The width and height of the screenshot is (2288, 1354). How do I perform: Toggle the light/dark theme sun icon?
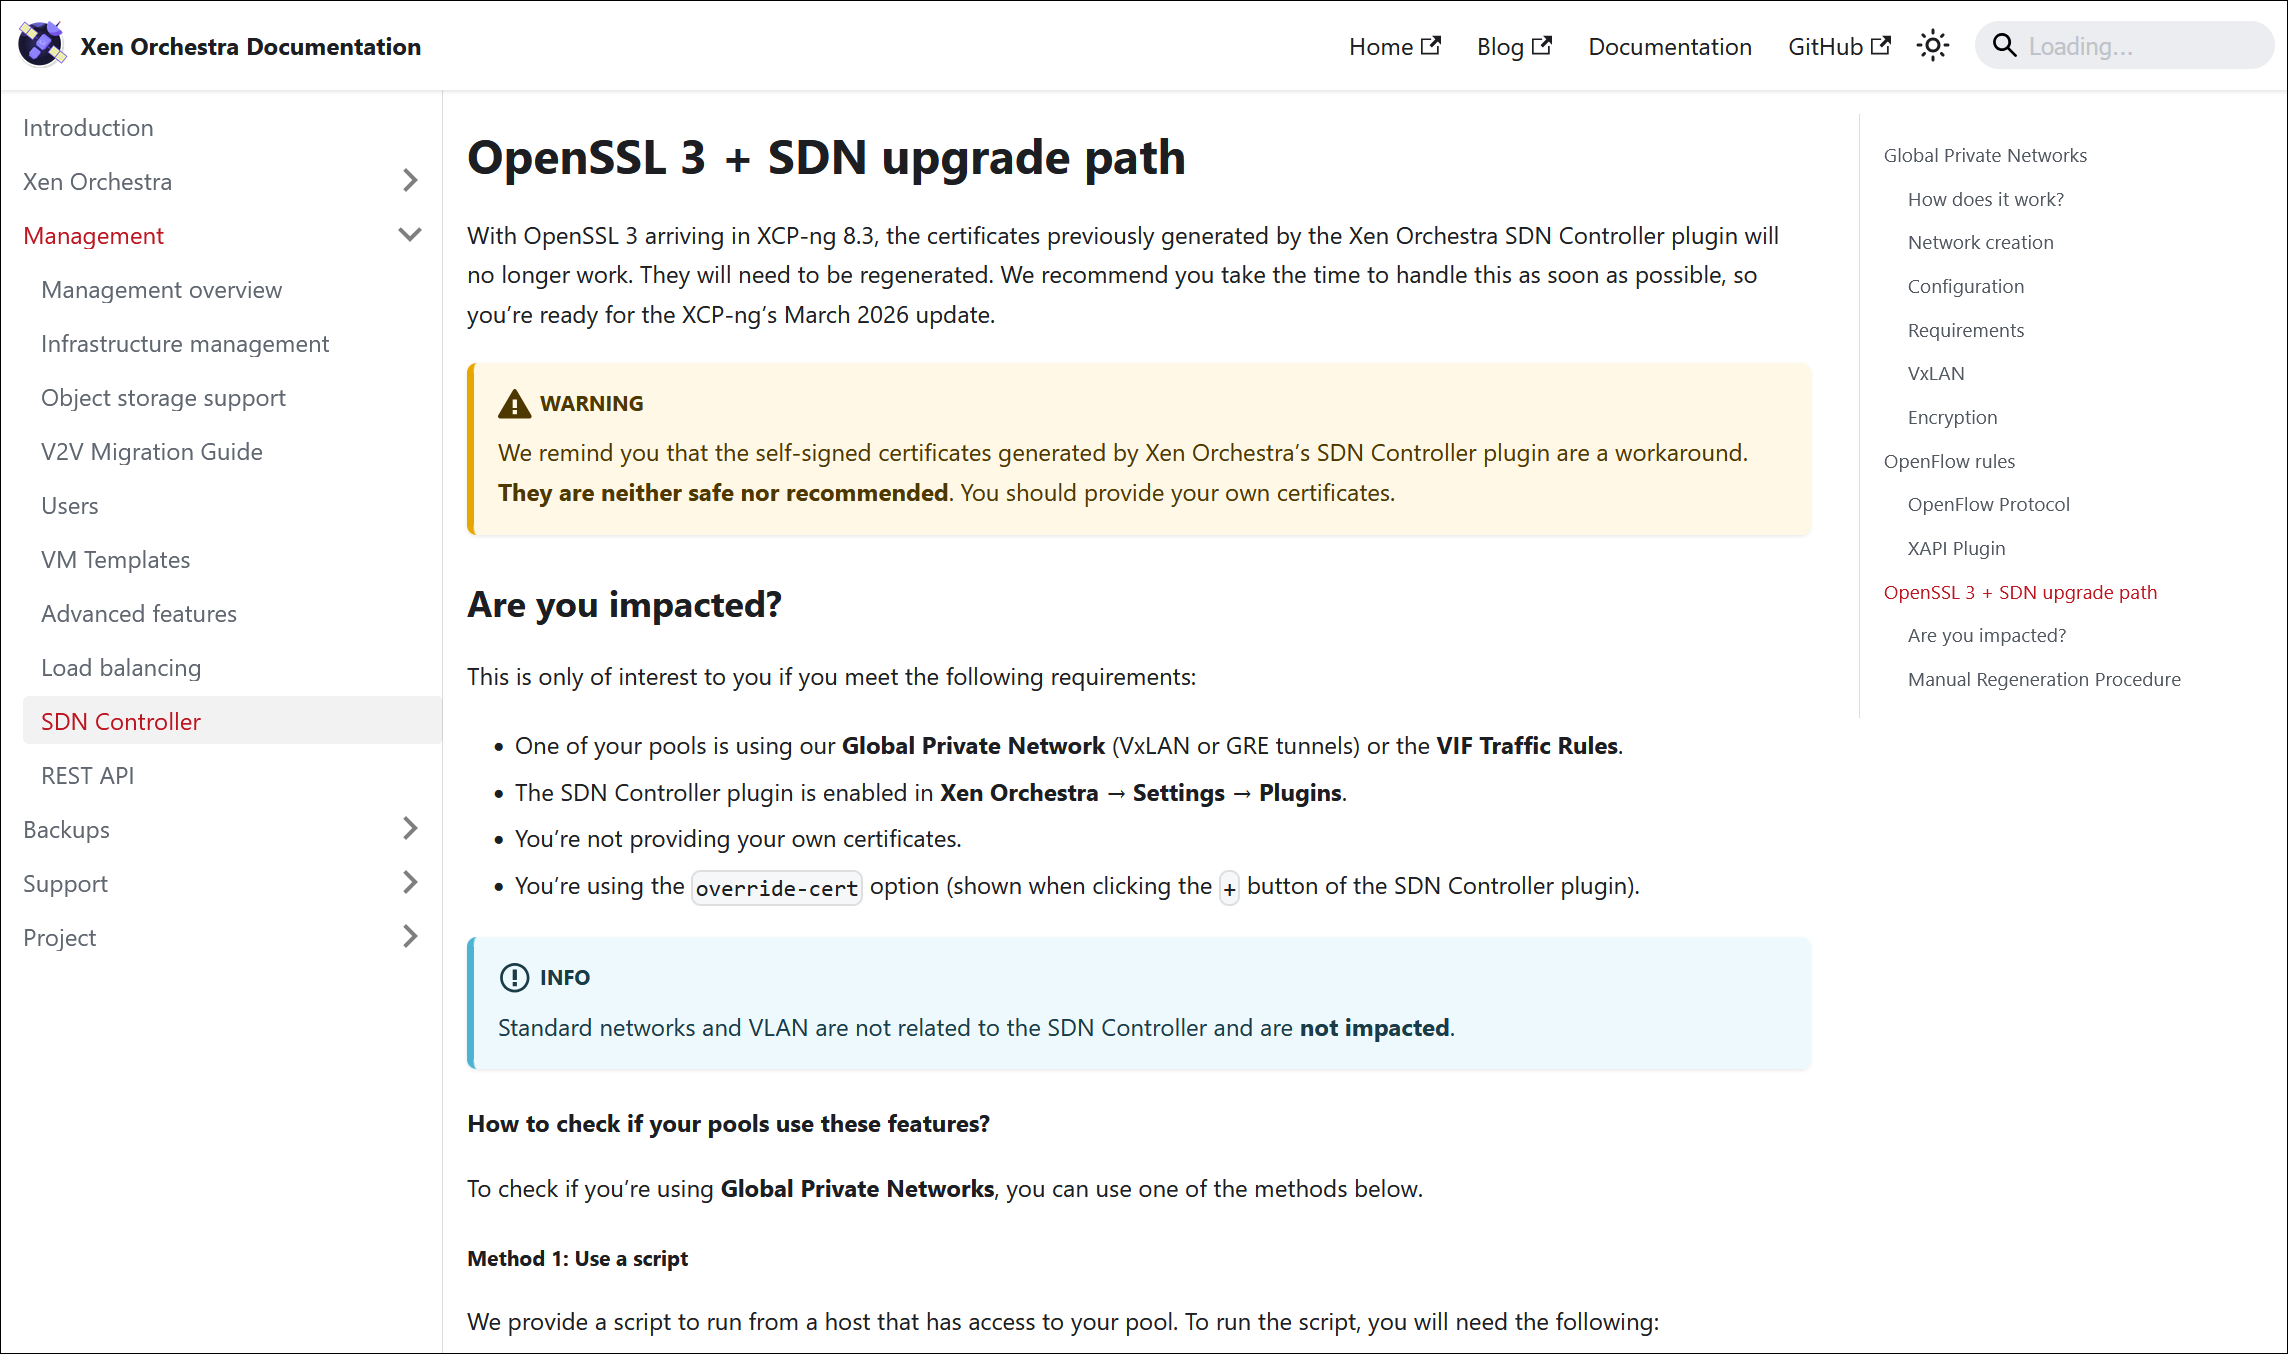coord(1932,46)
